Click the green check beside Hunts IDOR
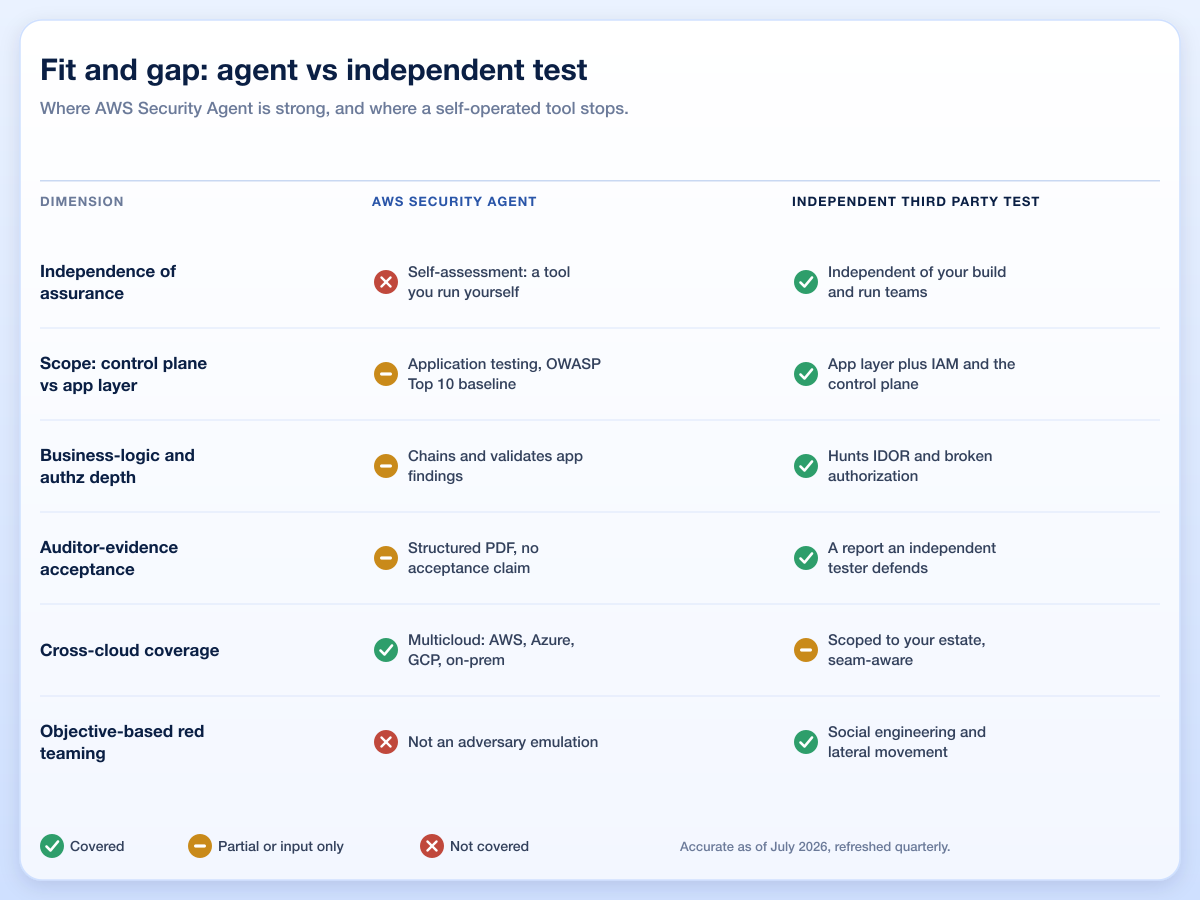The width and height of the screenshot is (1200, 900). pos(806,466)
